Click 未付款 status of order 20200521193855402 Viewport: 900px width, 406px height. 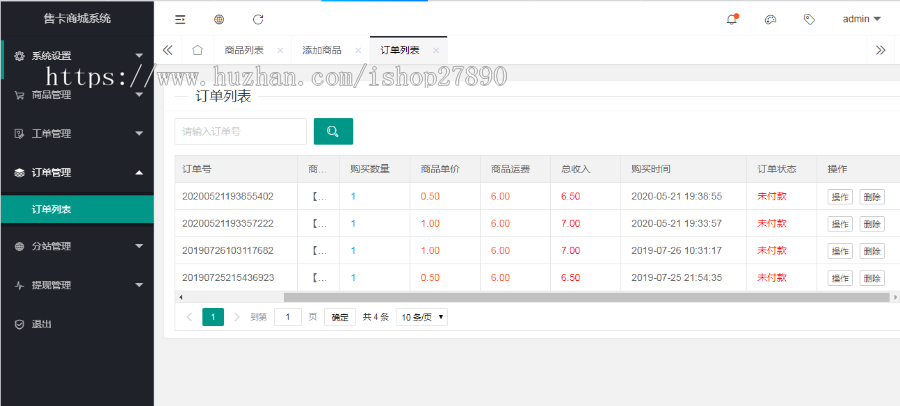[772, 196]
